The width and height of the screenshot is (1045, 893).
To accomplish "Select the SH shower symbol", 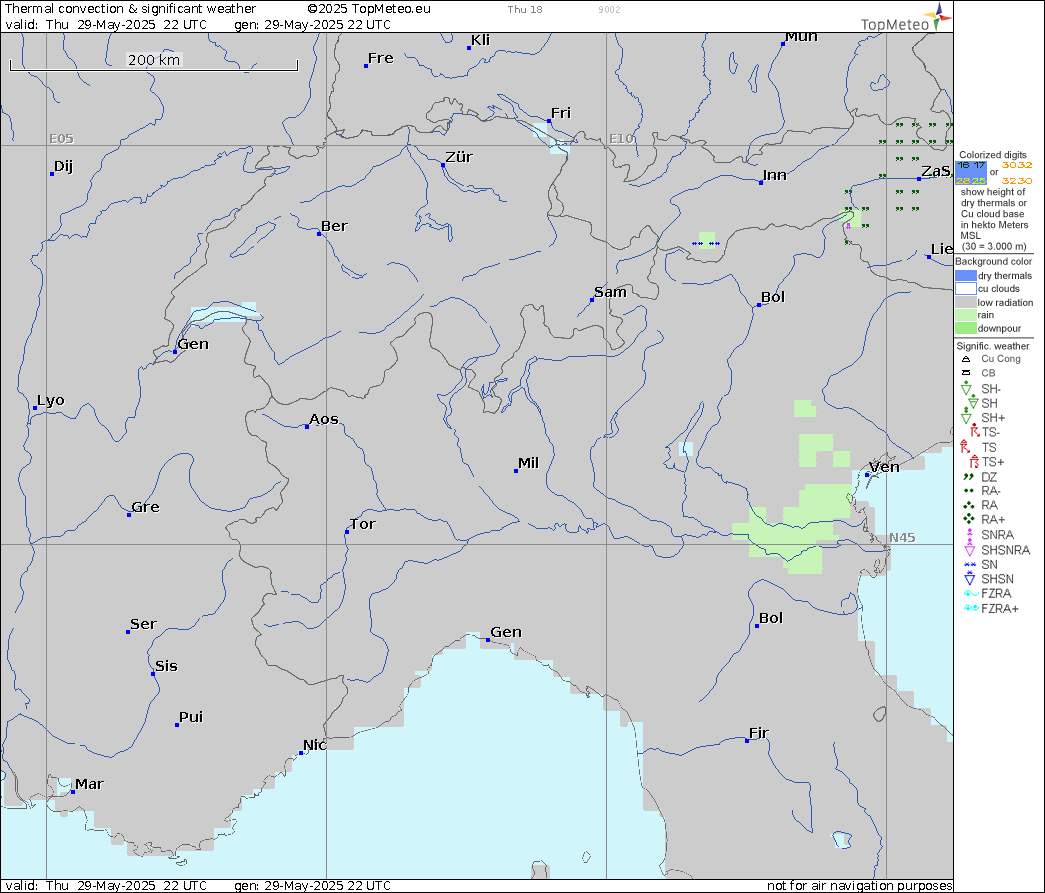I will point(973,403).
